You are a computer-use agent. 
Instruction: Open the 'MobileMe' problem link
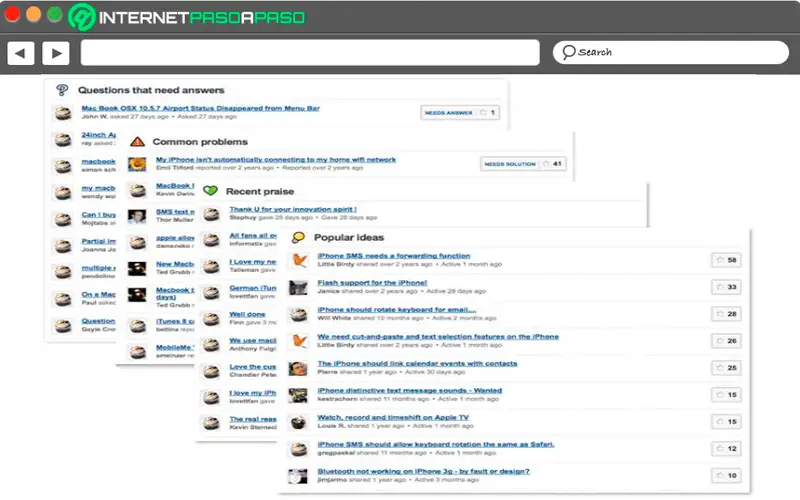[x=175, y=347]
